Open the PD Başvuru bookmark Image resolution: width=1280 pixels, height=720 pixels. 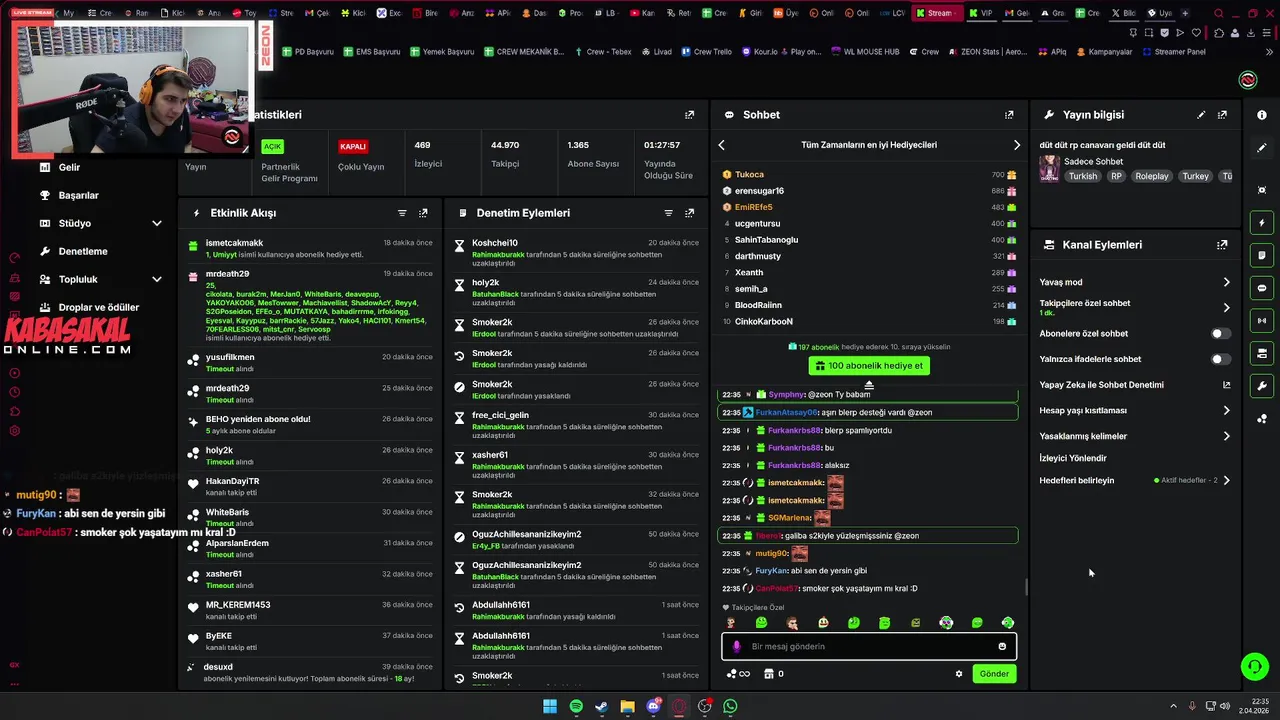(x=308, y=52)
